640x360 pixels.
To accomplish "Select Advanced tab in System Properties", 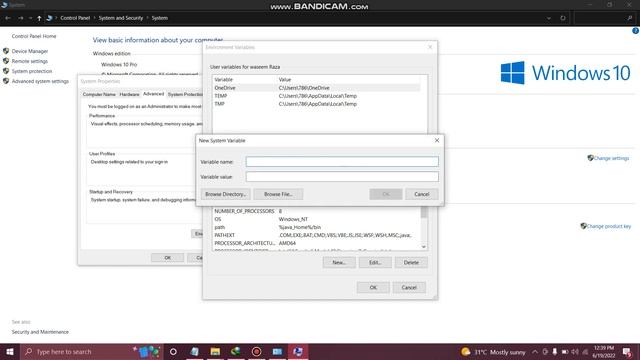I will point(153,94).
